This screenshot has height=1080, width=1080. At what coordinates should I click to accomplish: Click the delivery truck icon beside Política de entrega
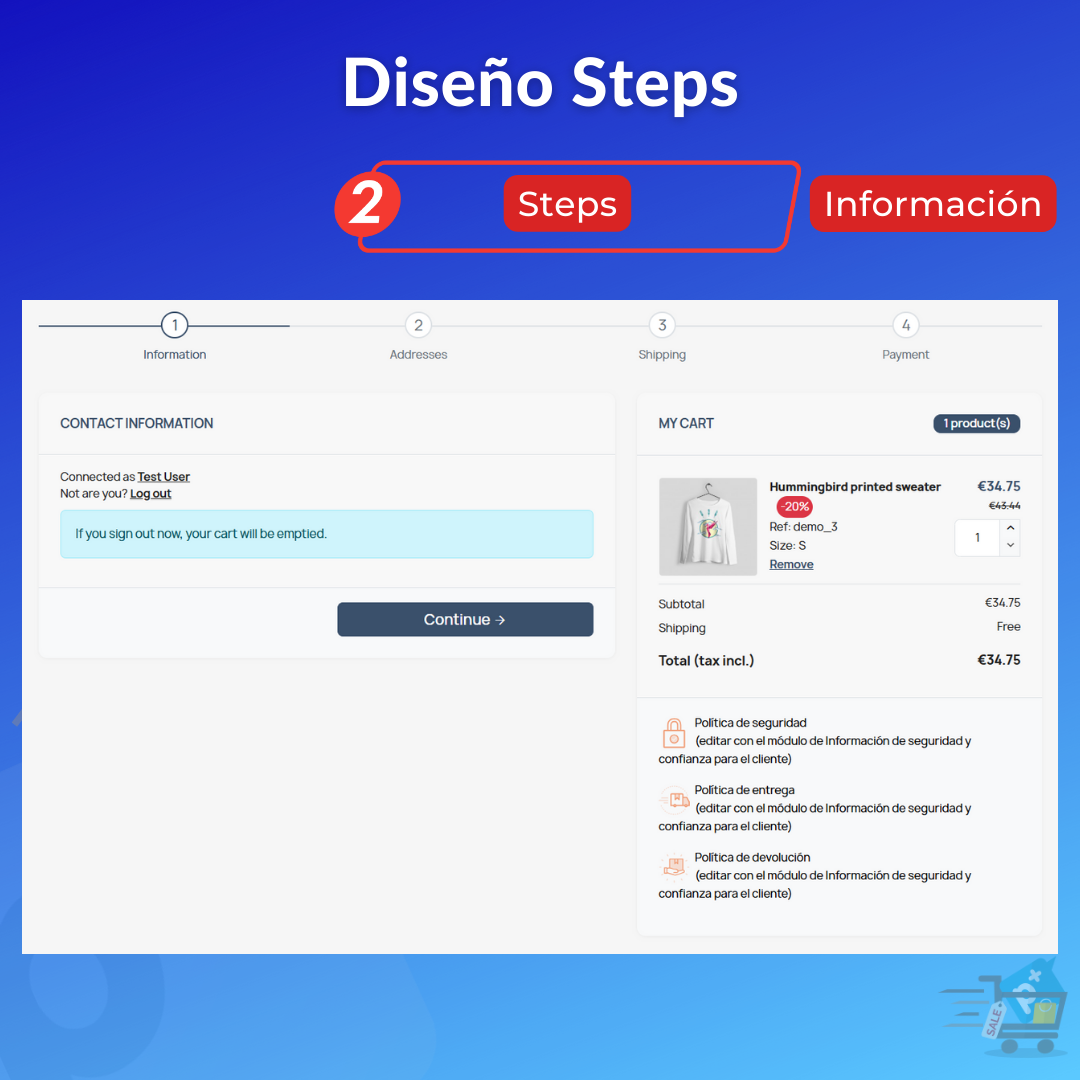(673, 800)
